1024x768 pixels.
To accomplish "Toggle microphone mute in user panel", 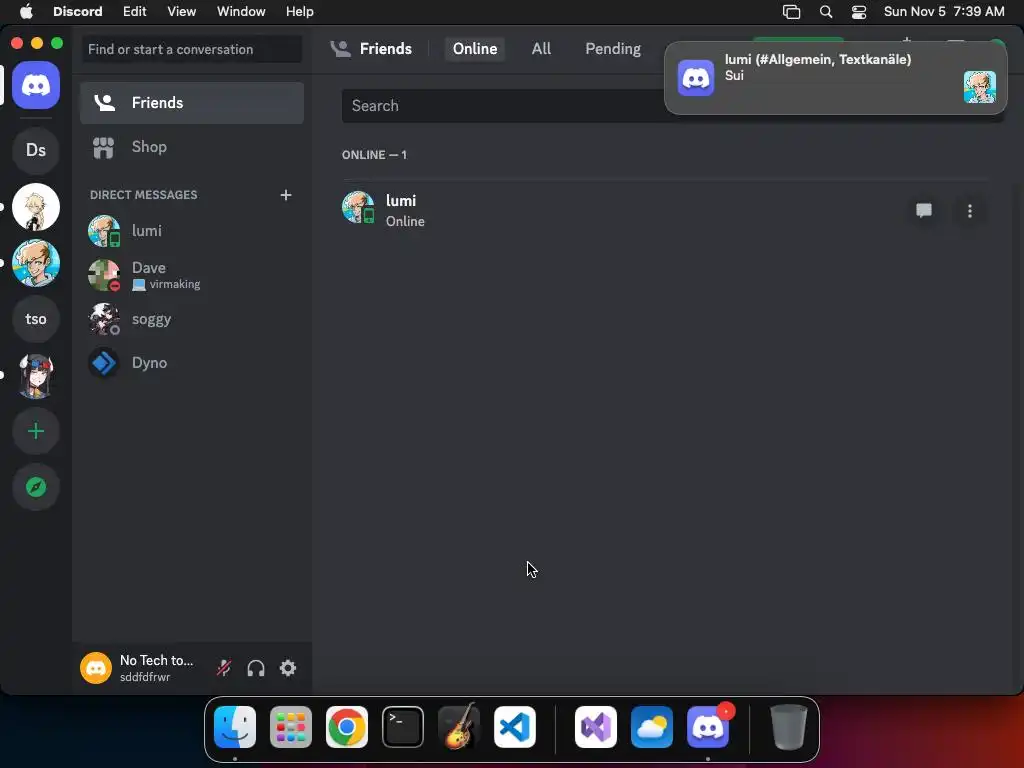I will click(224, 667).
